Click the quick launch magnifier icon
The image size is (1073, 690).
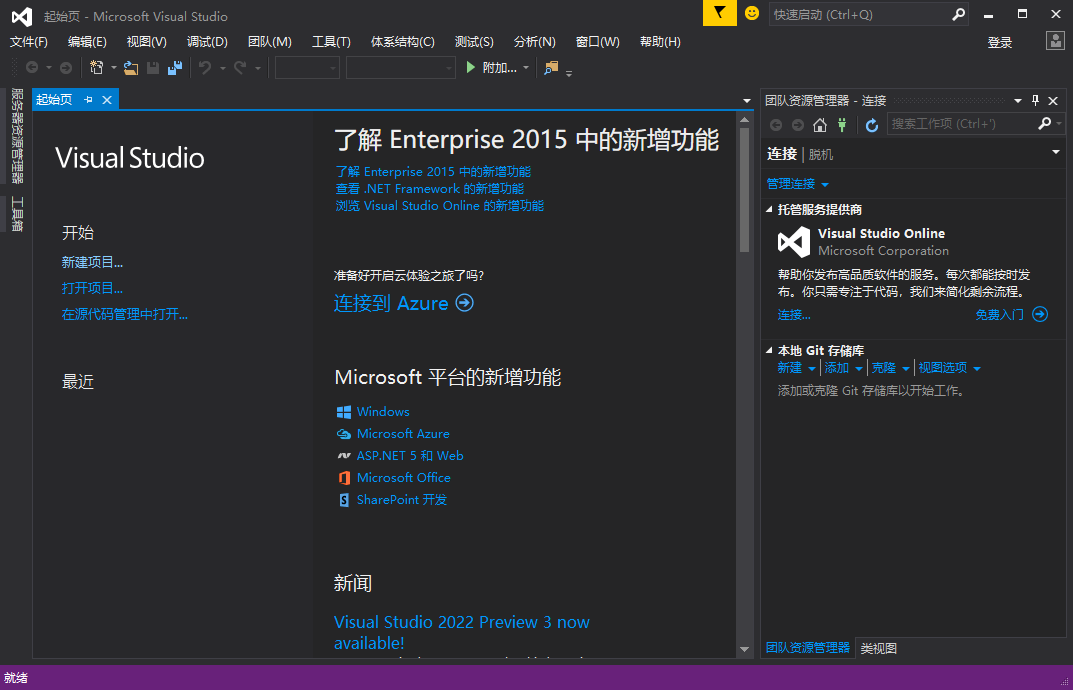tap(959, 14)
